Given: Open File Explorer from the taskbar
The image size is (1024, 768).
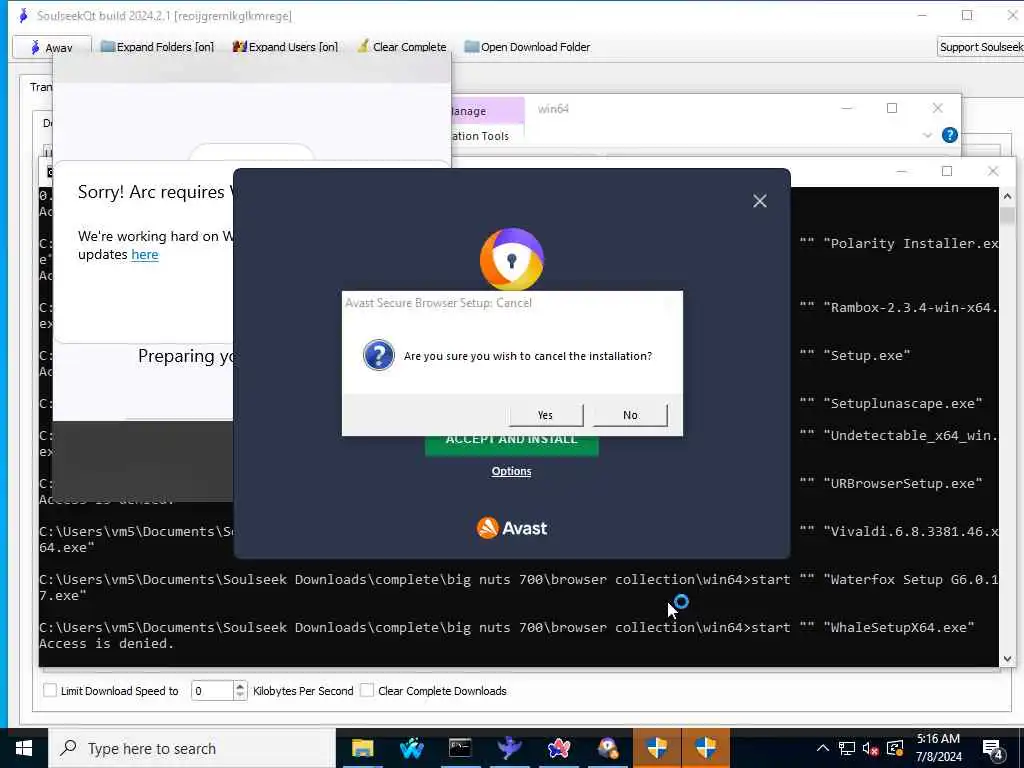Looking at the screenshot, I should tap(362, 748).
